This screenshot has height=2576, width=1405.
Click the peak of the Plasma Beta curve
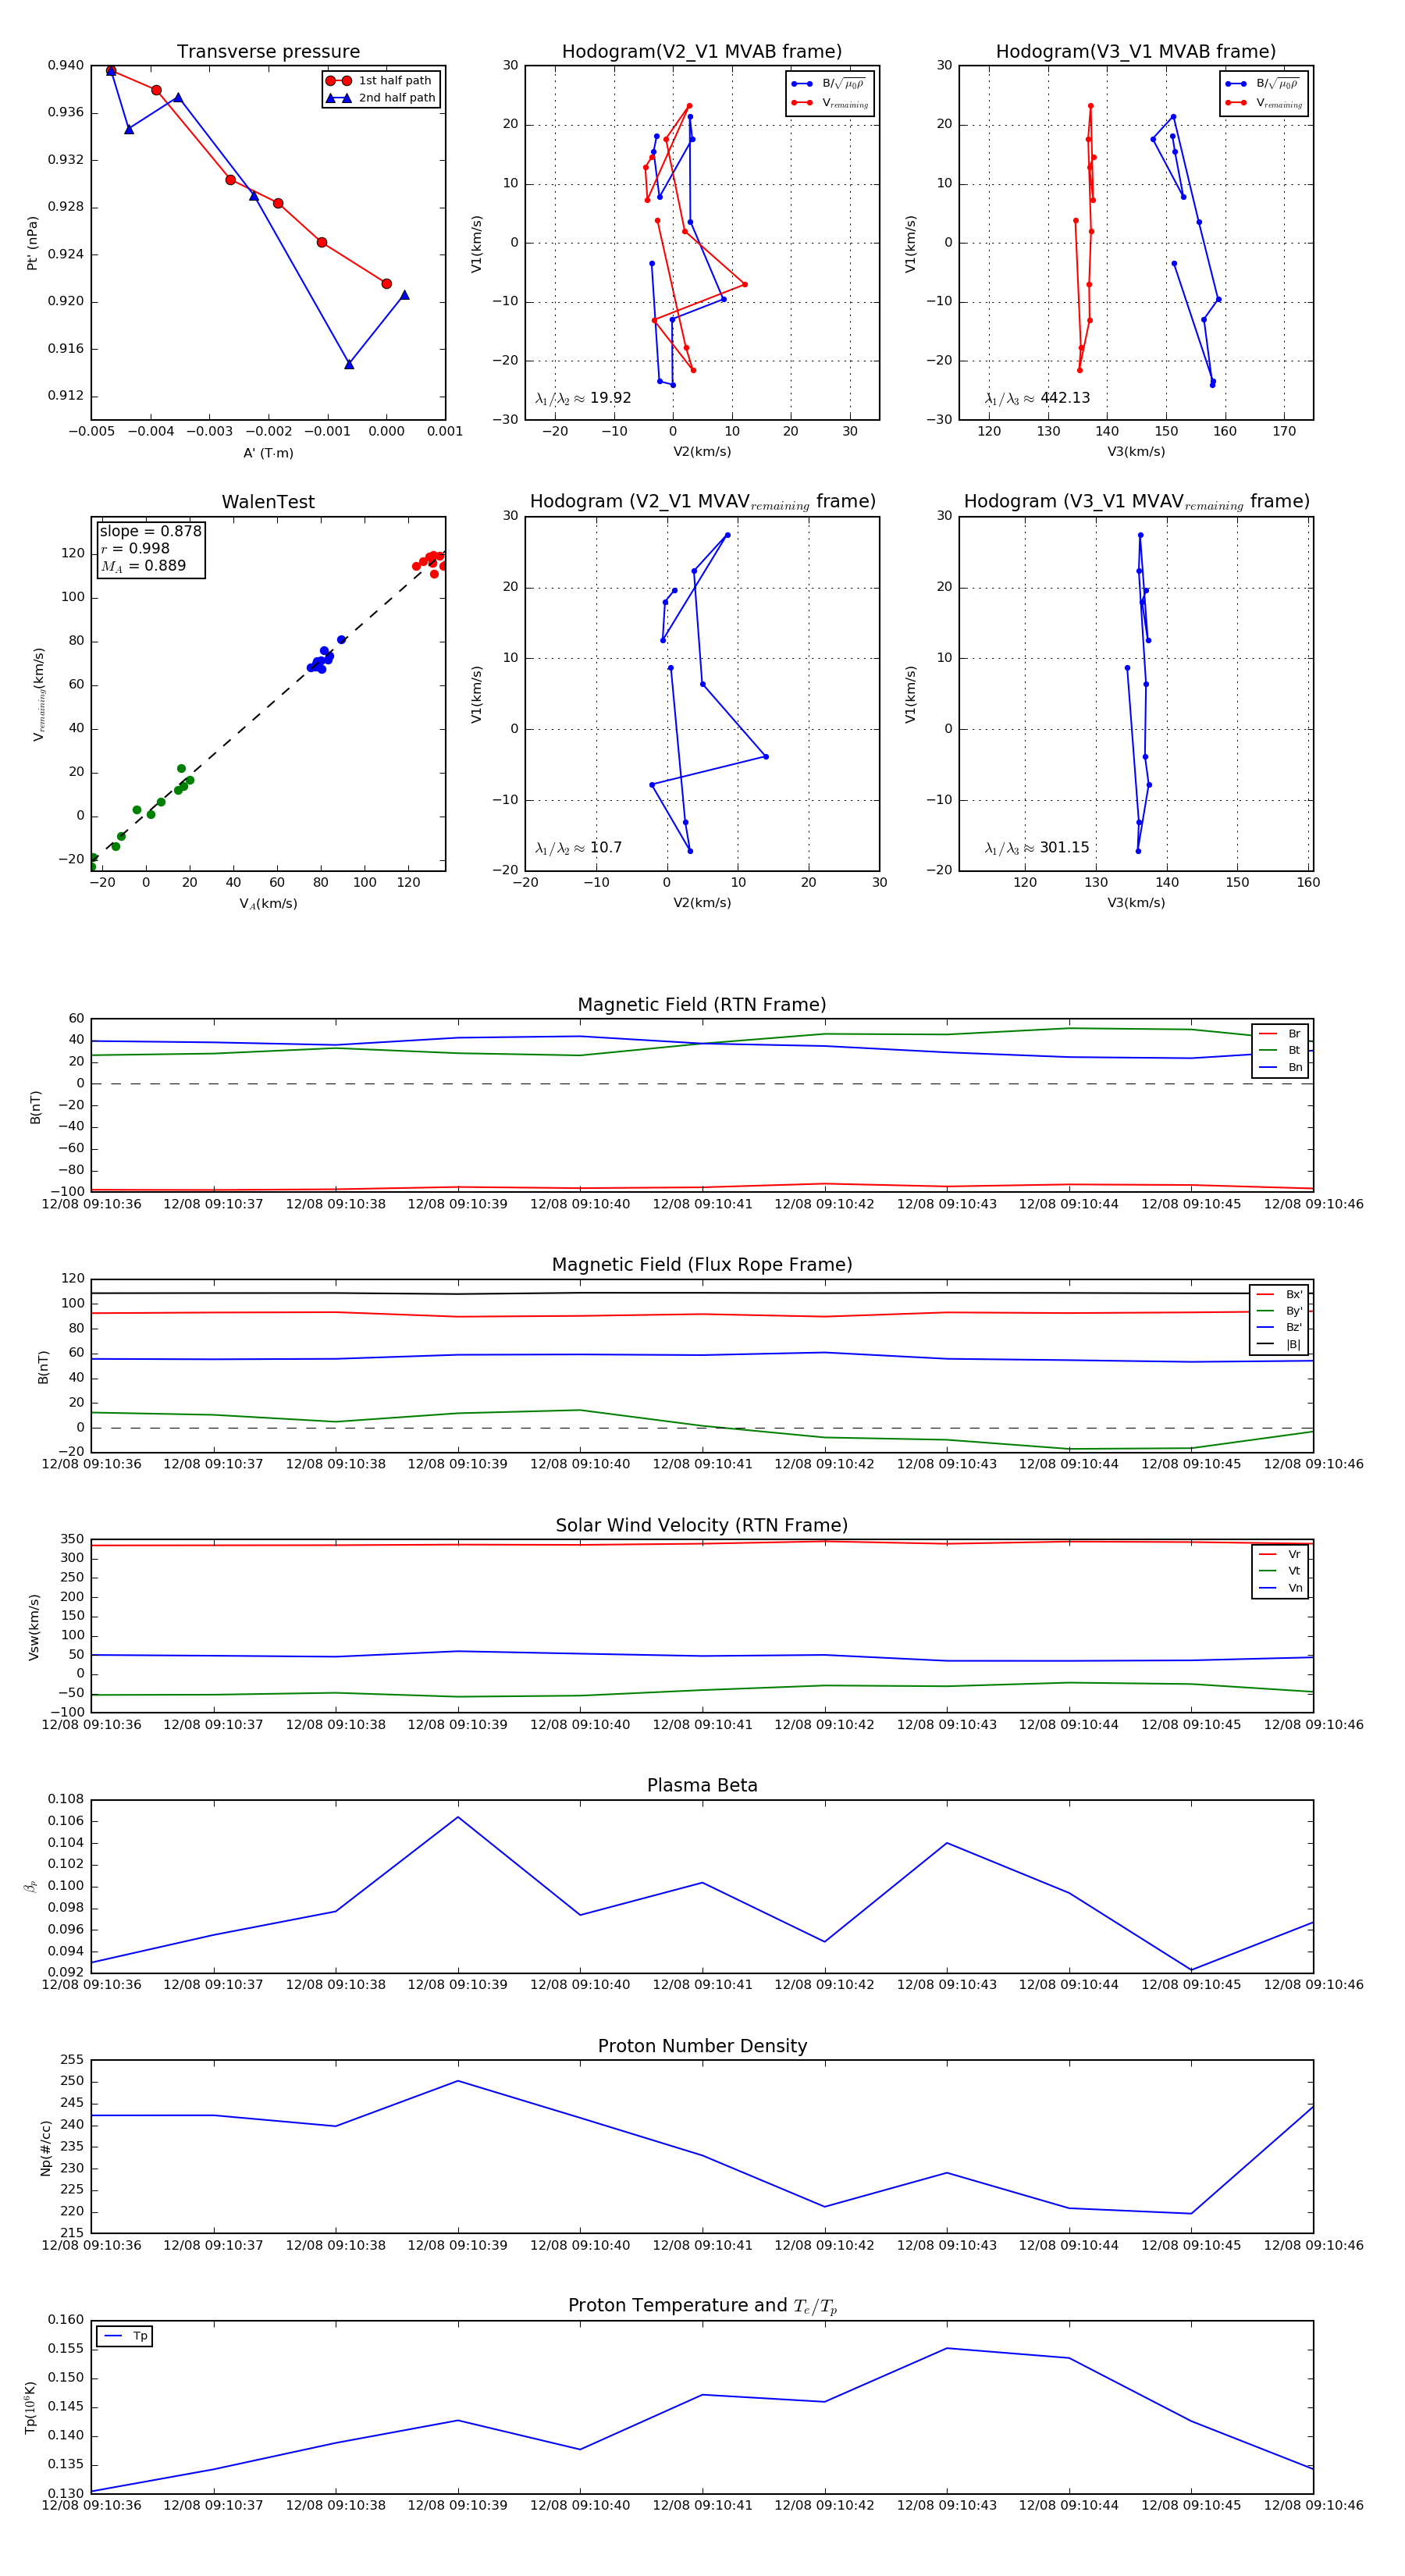point(458,1817)
